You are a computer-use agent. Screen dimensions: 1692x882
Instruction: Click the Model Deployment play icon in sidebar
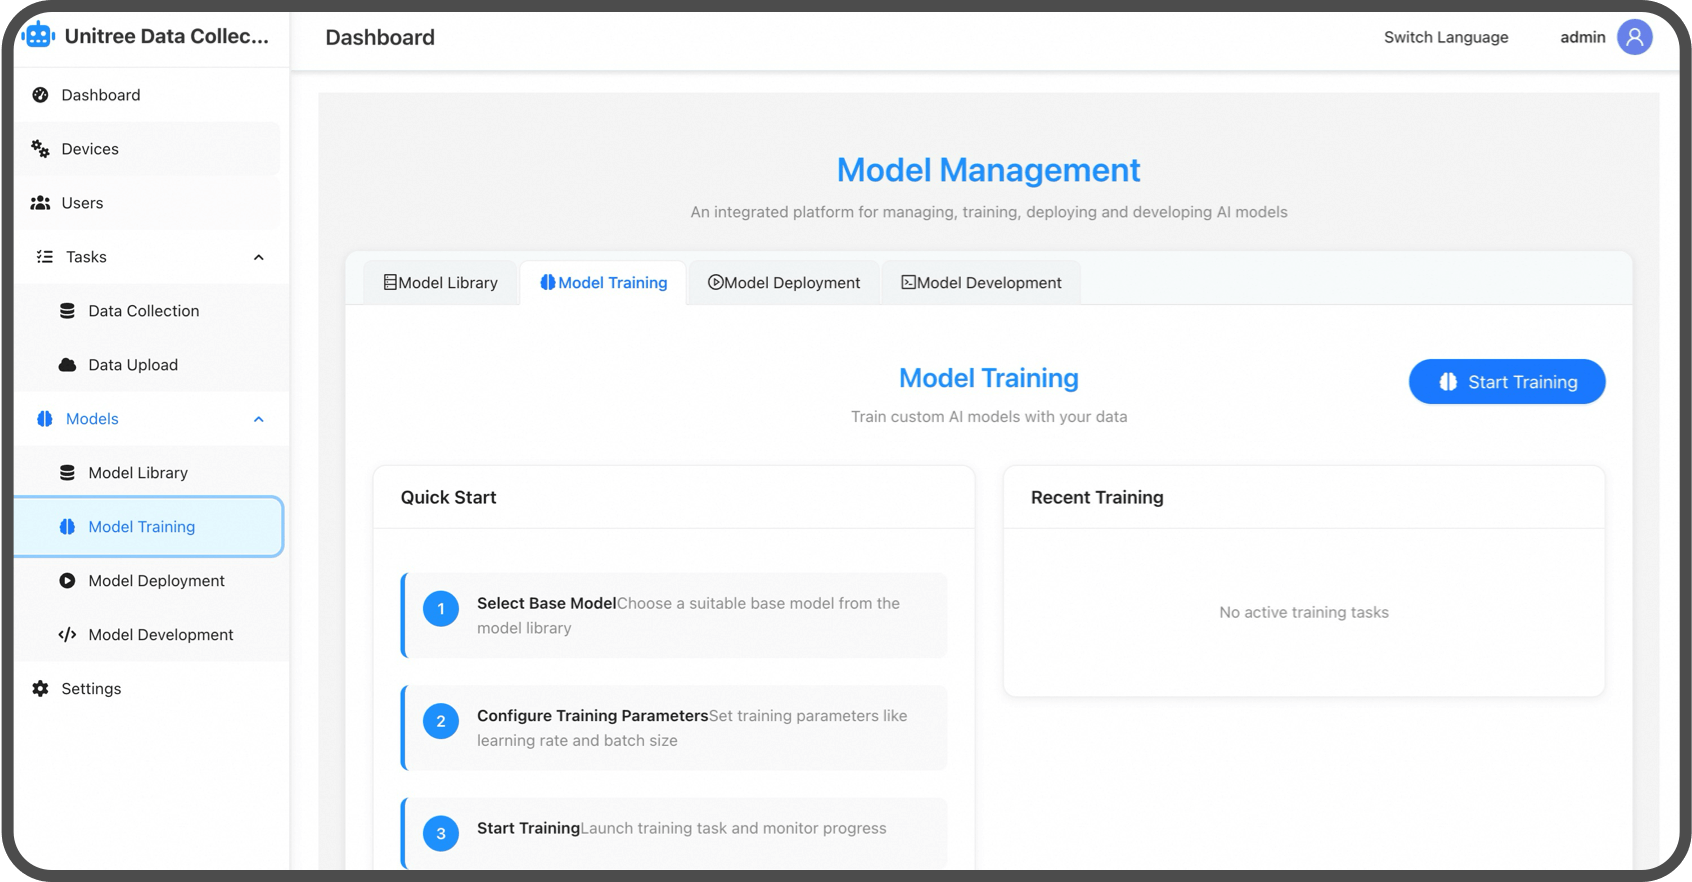[67, 581]
